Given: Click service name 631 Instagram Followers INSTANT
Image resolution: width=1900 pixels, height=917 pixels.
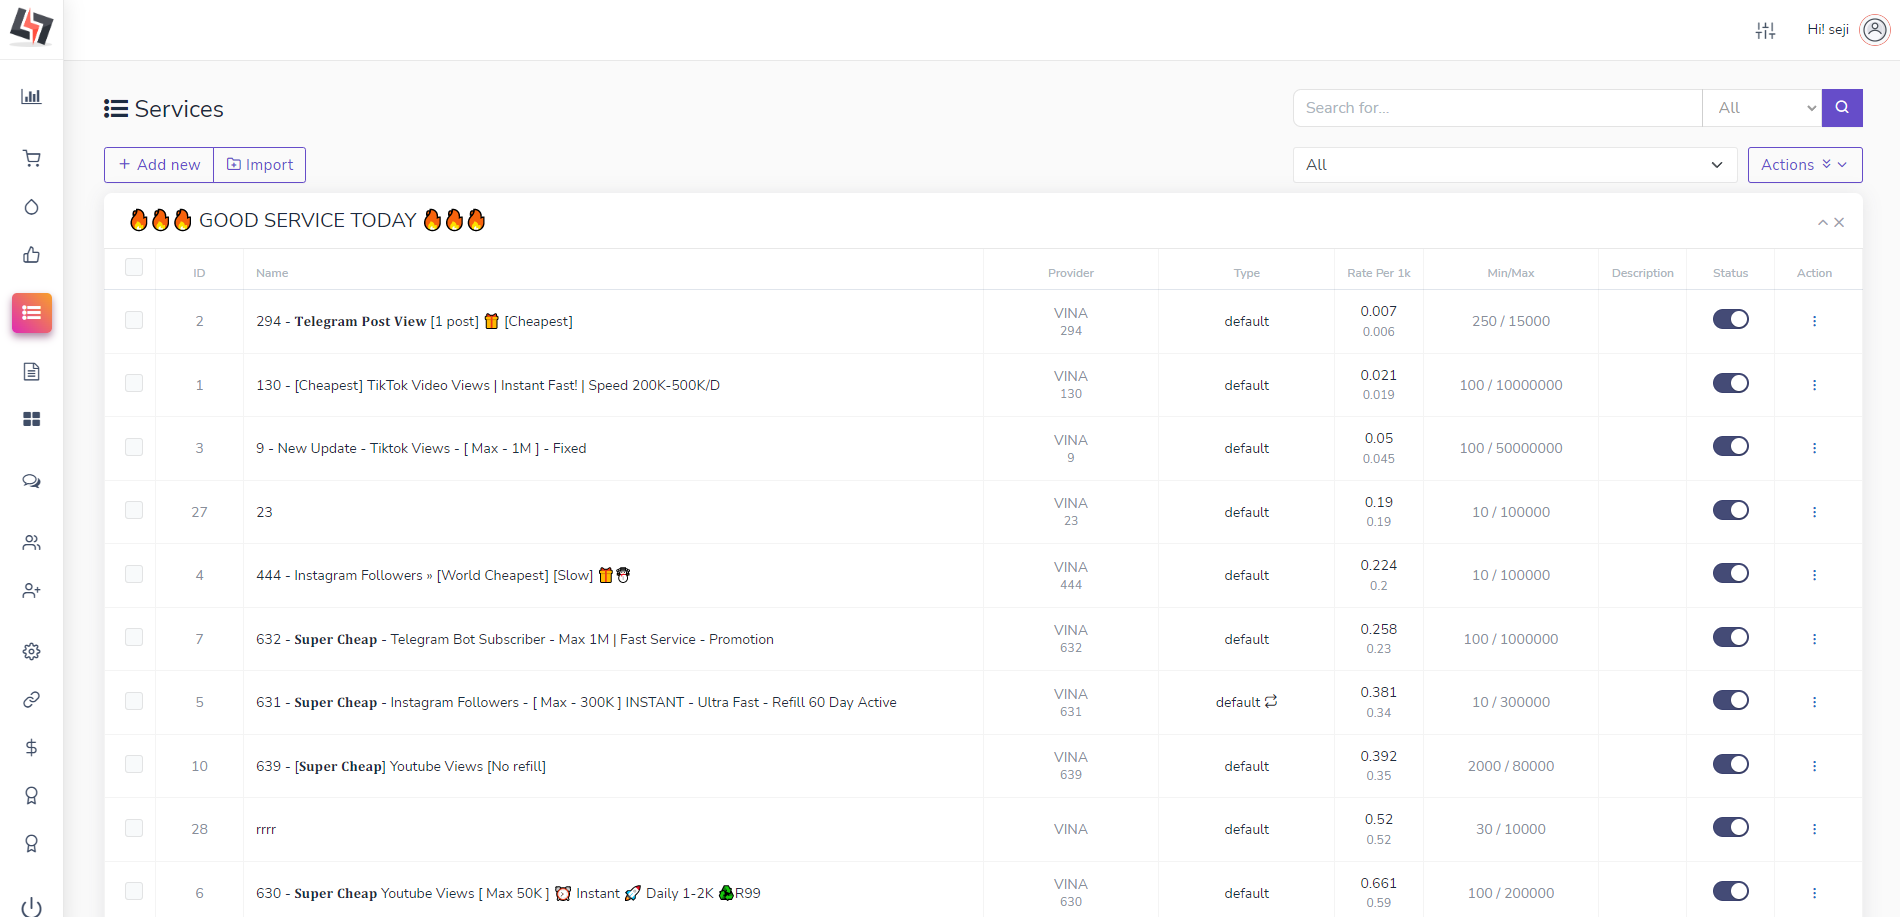Looking at the screenshot, I should 576,703.
